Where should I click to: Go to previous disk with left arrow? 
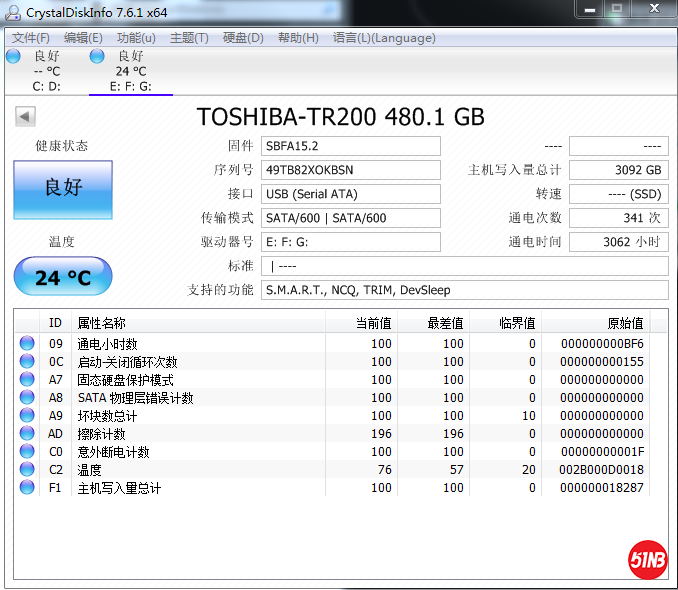[x=25, y=116]
